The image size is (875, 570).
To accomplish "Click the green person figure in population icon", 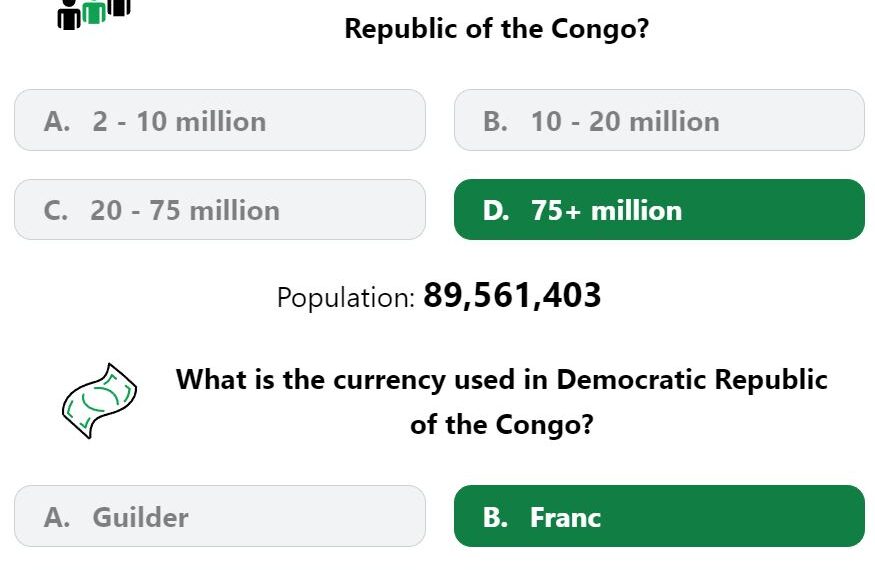I will pyautogui.click(x=94, y=12).
